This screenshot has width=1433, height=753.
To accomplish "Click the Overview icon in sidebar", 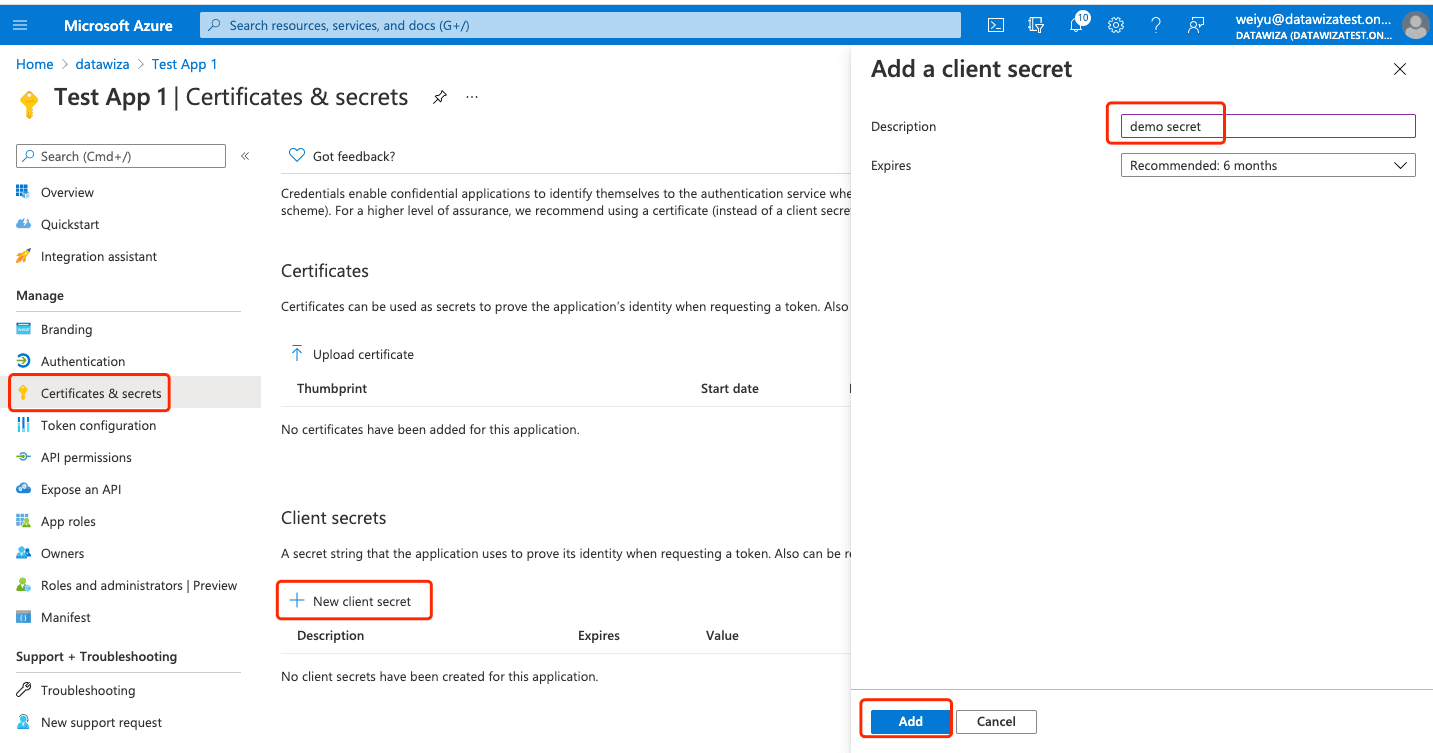I will point(23,192).
